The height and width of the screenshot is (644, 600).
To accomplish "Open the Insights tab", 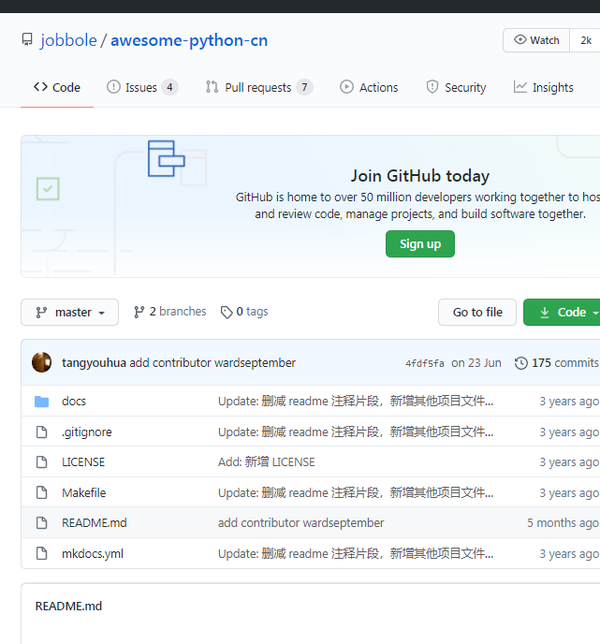I will [x=543, y=87].
